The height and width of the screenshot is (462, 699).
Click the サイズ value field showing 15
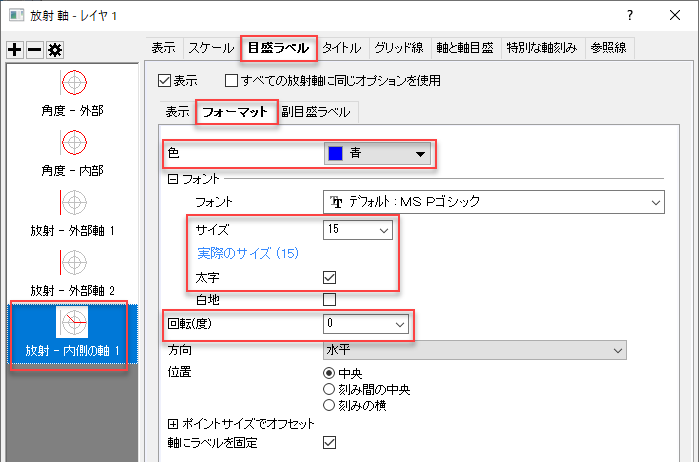(350, 230)
